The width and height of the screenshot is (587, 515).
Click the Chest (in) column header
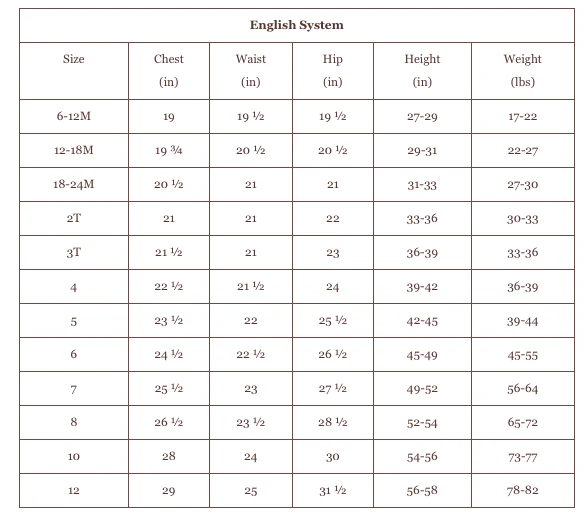[x=168, y=70]
